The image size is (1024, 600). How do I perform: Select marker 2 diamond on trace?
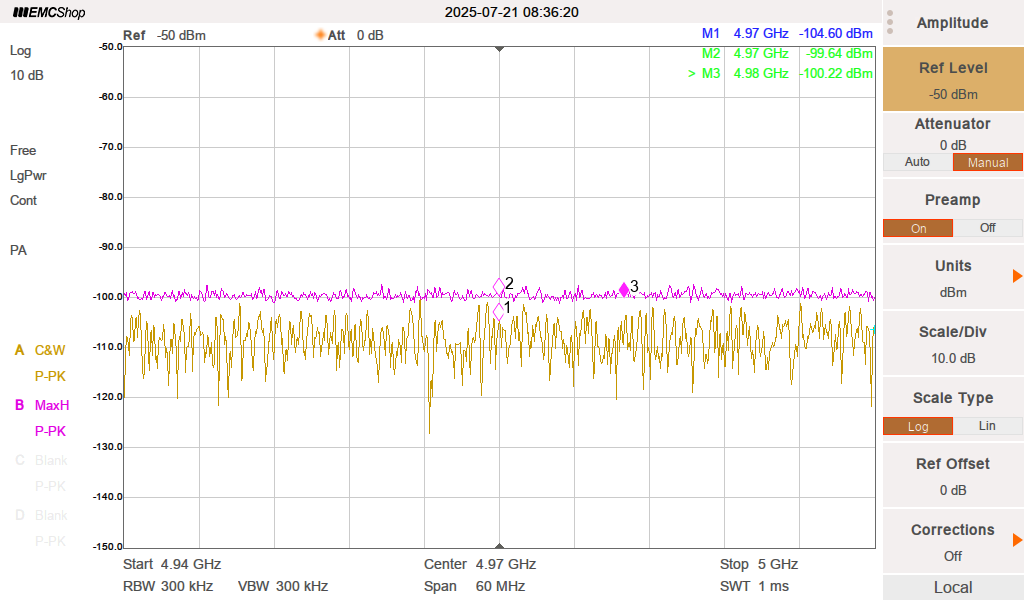coord(499,287)
